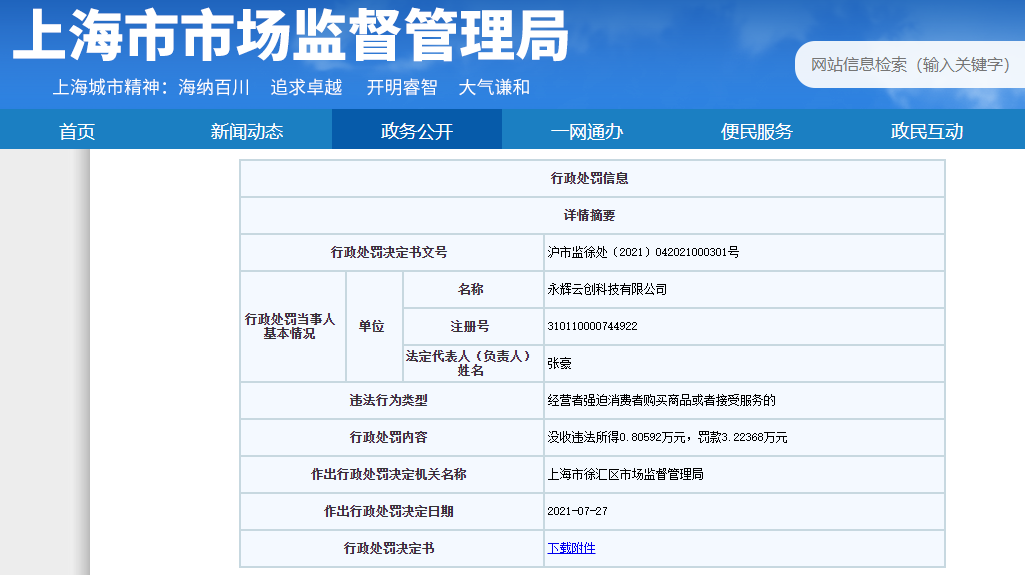Image resolution: width=1025 pixels, height=575 pixels.
Task: Select company name 永辉云创科技有限公司
Action: pos(607,289)
